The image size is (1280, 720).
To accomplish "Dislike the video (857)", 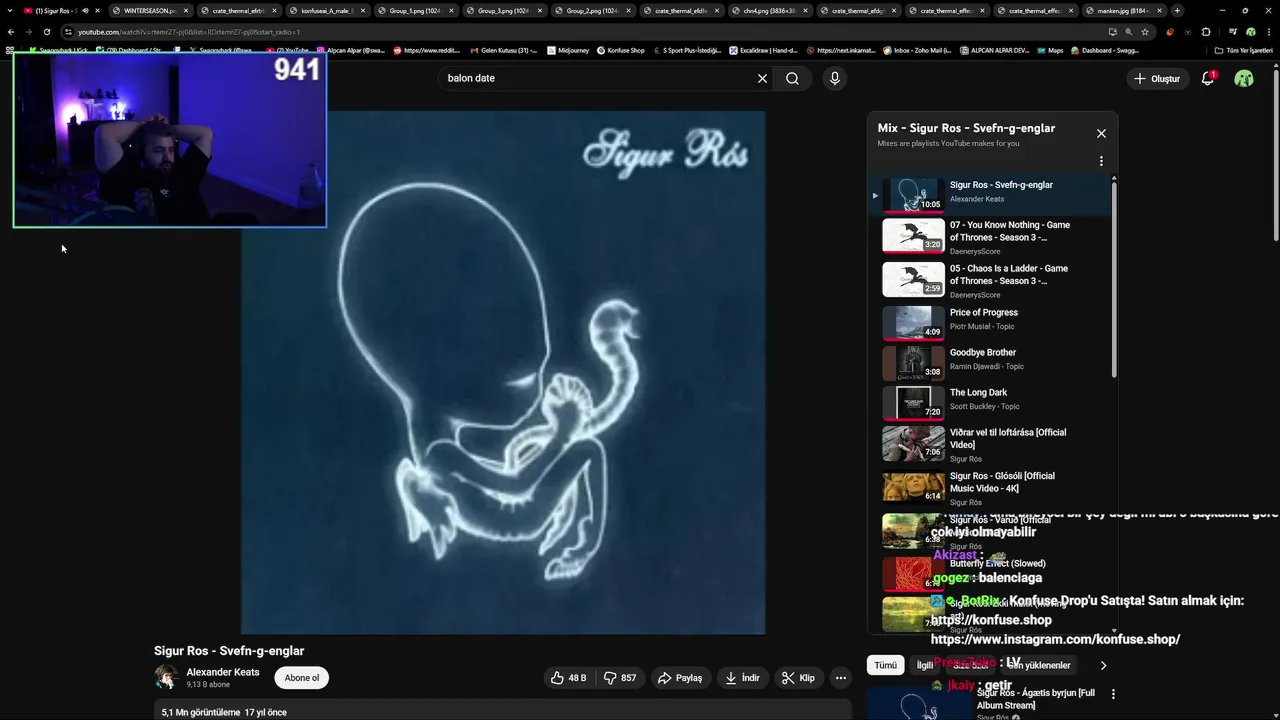I will (x=620, y=678).
